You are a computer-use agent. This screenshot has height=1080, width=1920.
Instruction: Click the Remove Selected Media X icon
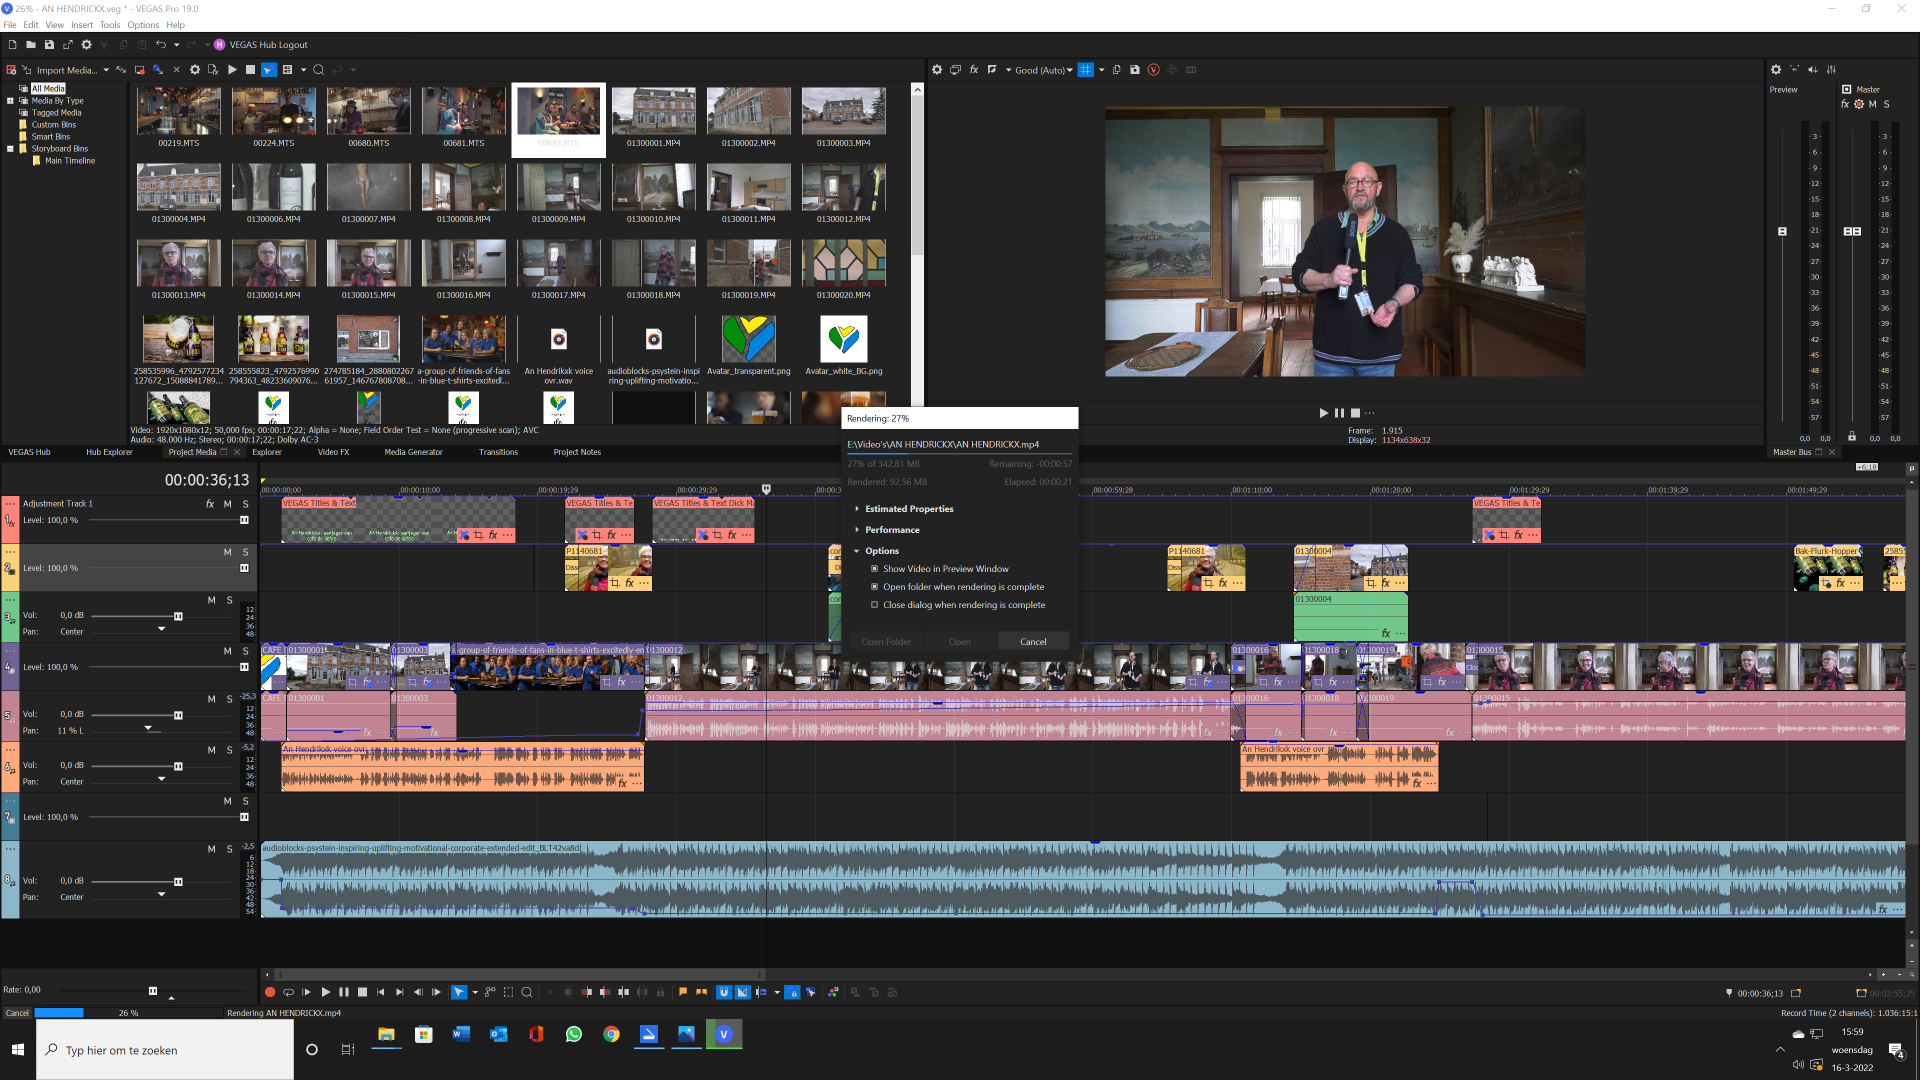[x=176, y=70]
